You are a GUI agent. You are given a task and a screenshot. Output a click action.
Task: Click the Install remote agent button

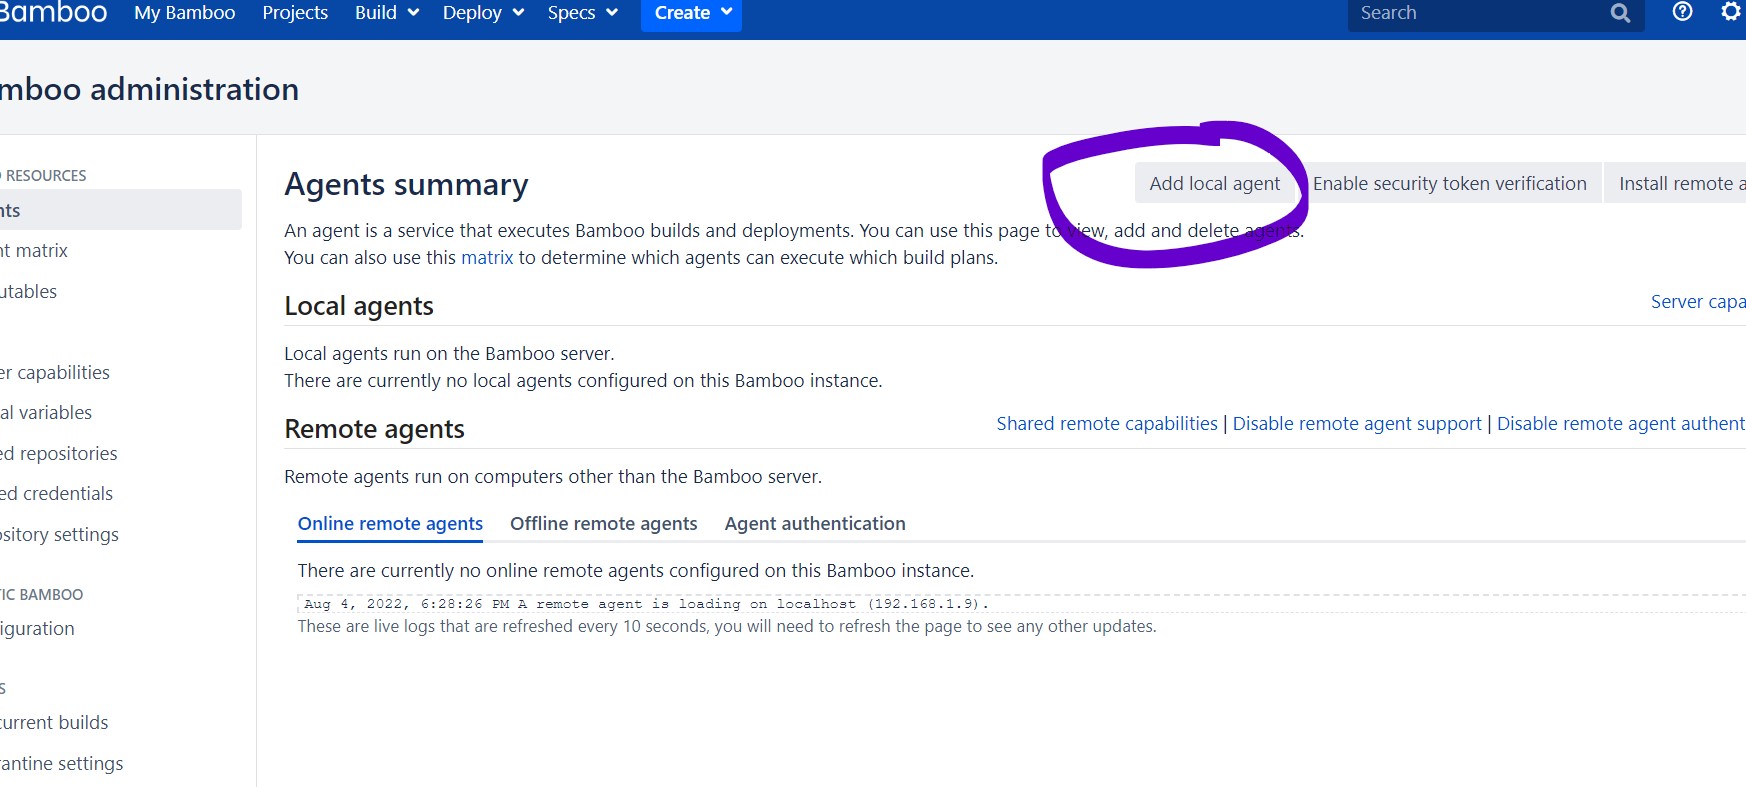(1676, 183)
